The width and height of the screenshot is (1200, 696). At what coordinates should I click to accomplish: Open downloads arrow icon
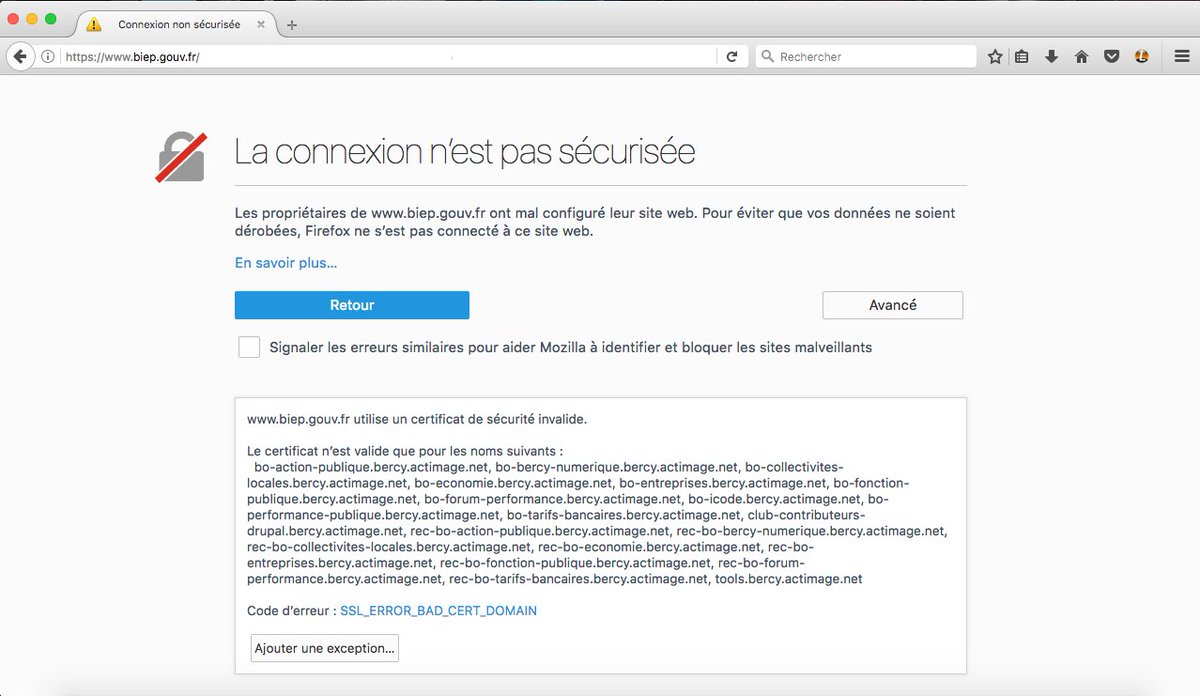click(x=1051, y=57)
